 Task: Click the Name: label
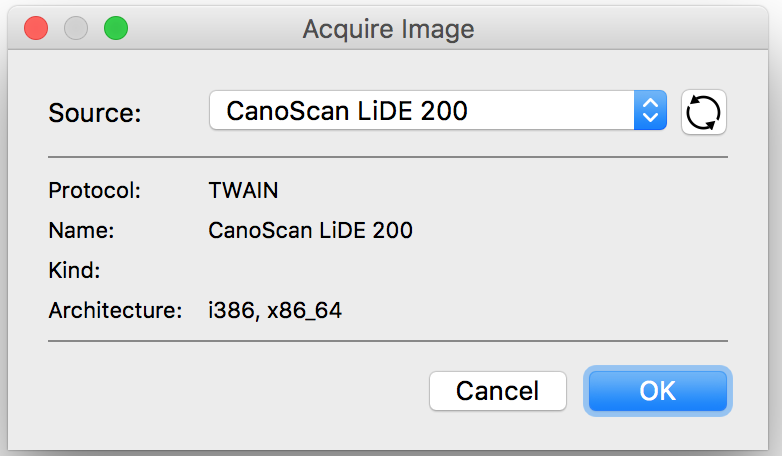click(81, 230)
